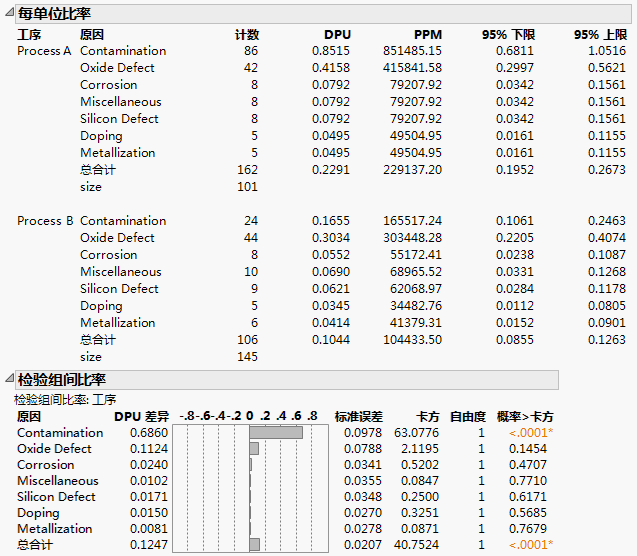Image resolution: width=637 pixels, height=556 pixels.
Task: Click Silicon Defect standard error 0.0348
Action: coord(363,496)
